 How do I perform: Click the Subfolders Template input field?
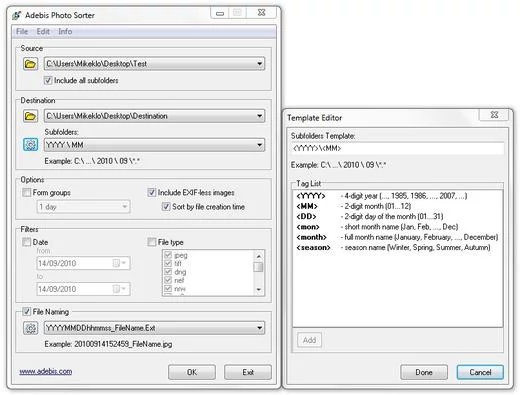(x=397, y=148)
